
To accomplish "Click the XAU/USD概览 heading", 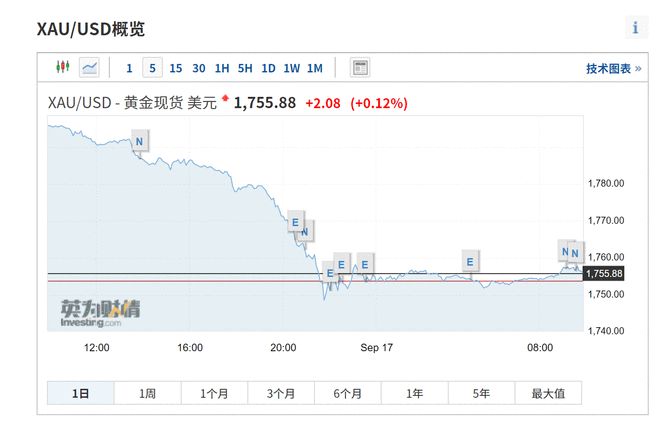I will pos(91,28).
